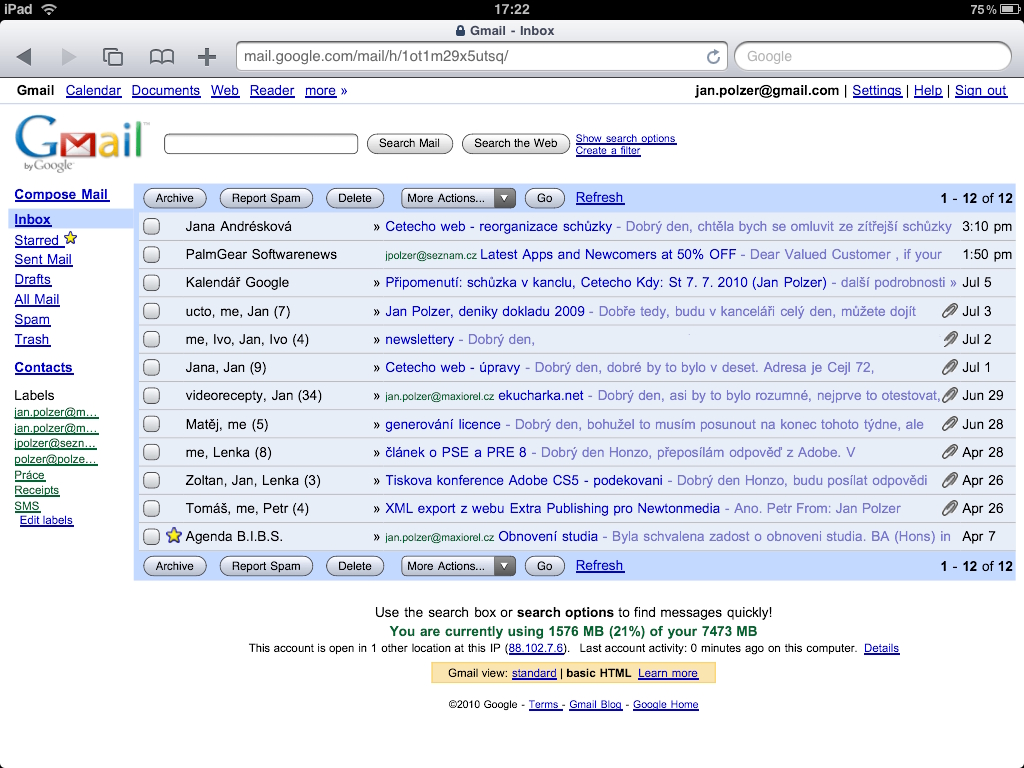Open the Documents app from the top bar

pyautogui.click(x=166, y=90)
